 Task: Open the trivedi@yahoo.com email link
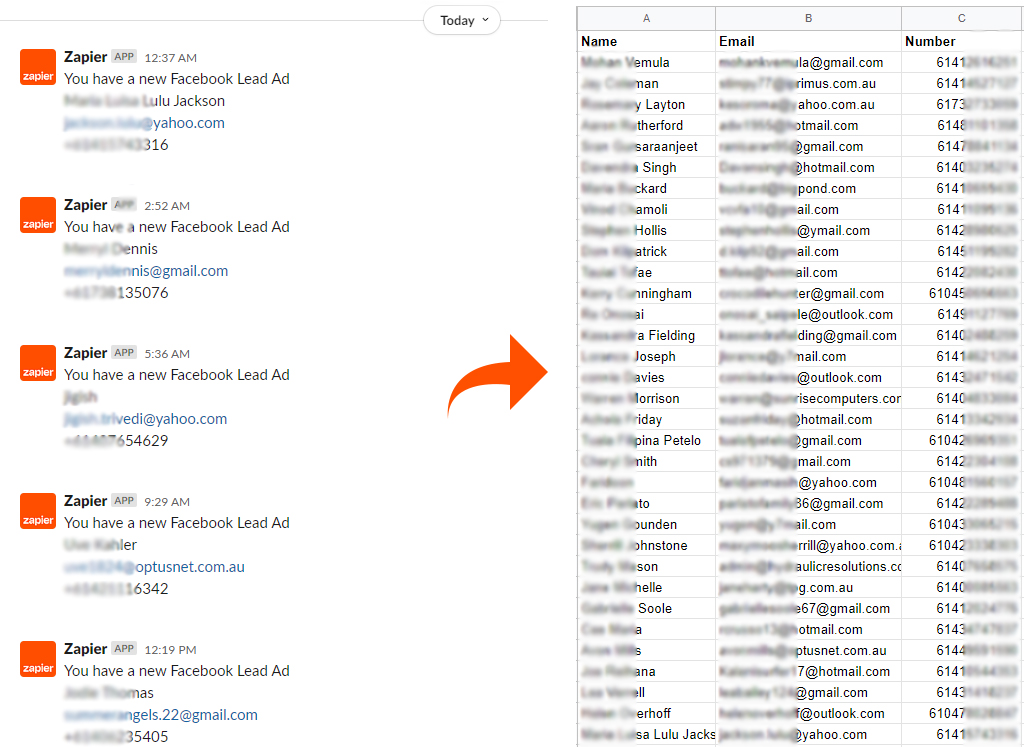coord(146,419)
